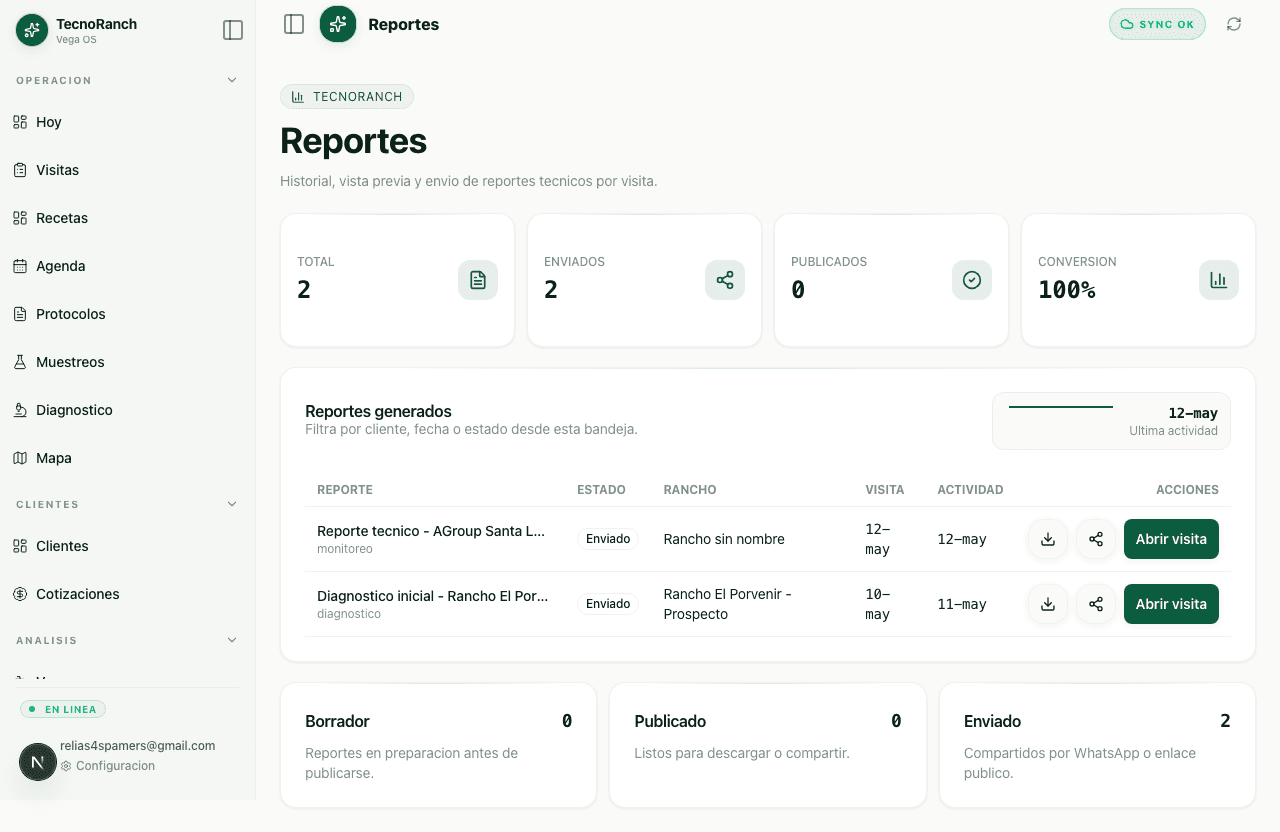Click the Clientes grid icon
The width and height of the screenshot is (1280, 832).
click(20, 546)
